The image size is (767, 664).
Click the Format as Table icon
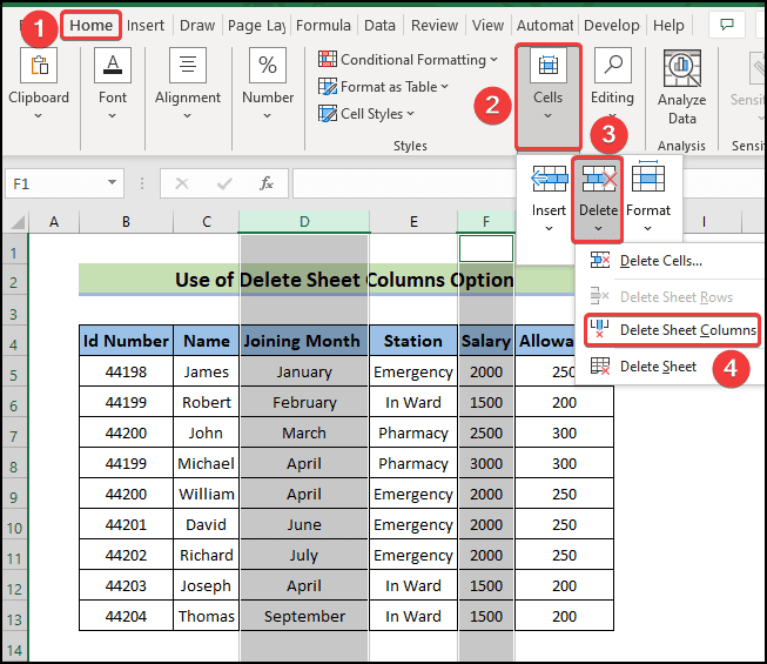[327, 87]
